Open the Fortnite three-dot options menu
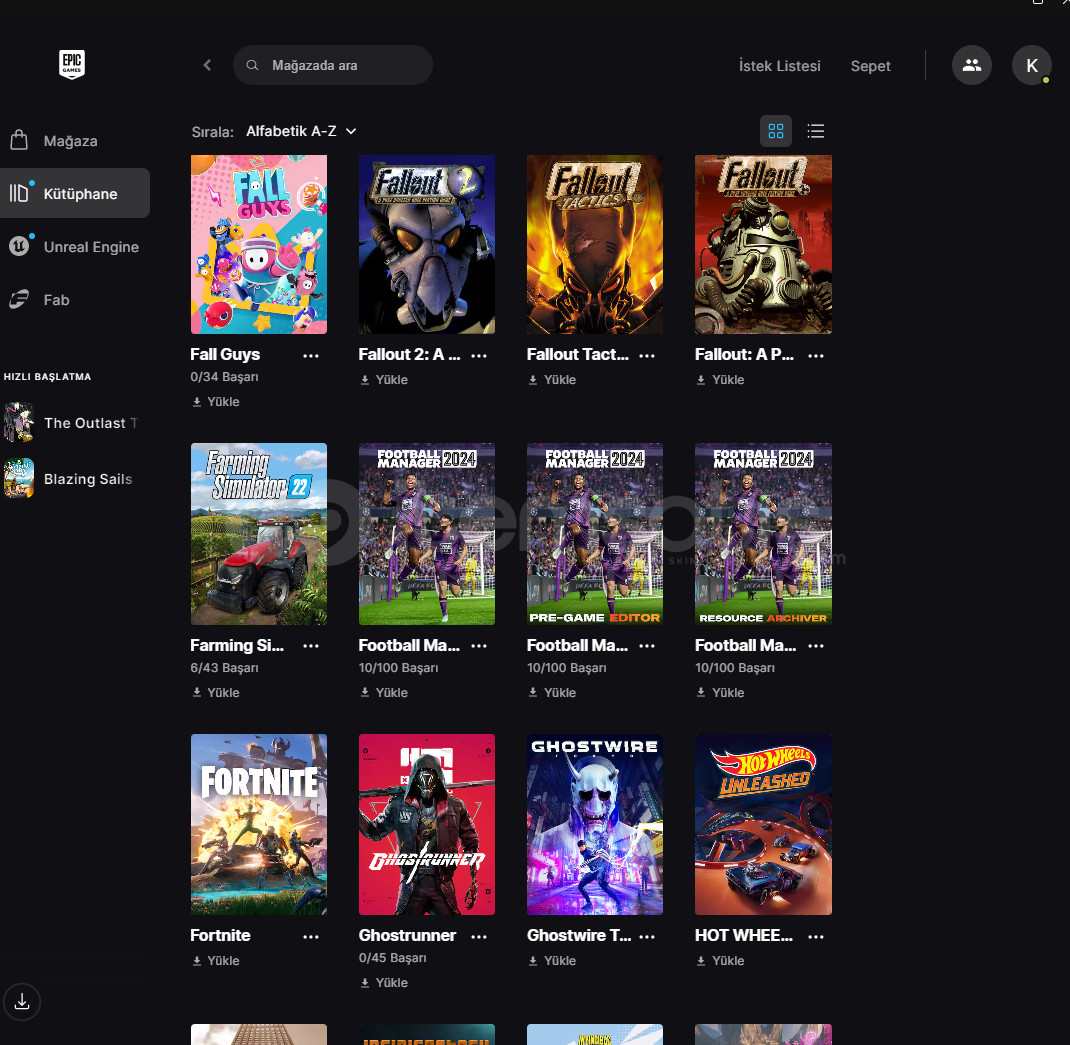 311,936
